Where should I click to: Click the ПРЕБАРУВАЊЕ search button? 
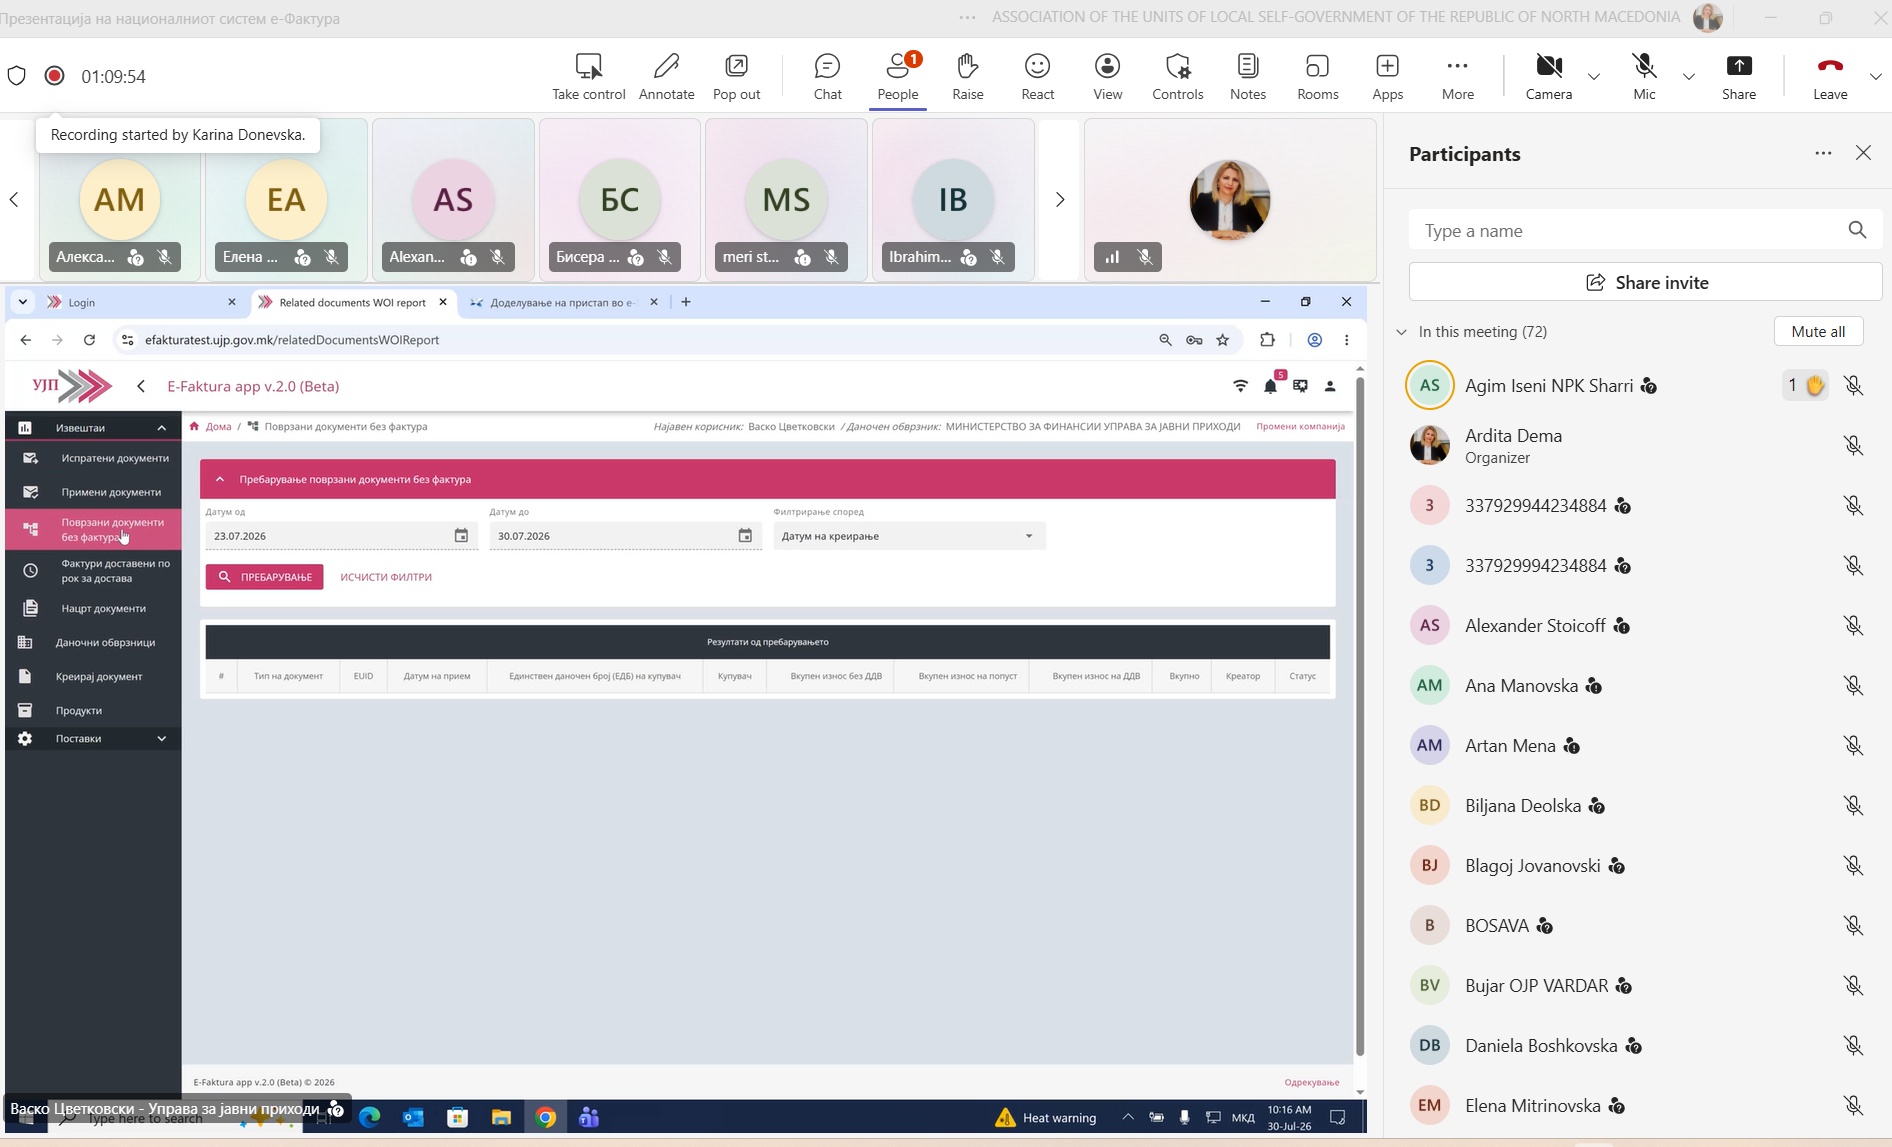coord(264,577)
